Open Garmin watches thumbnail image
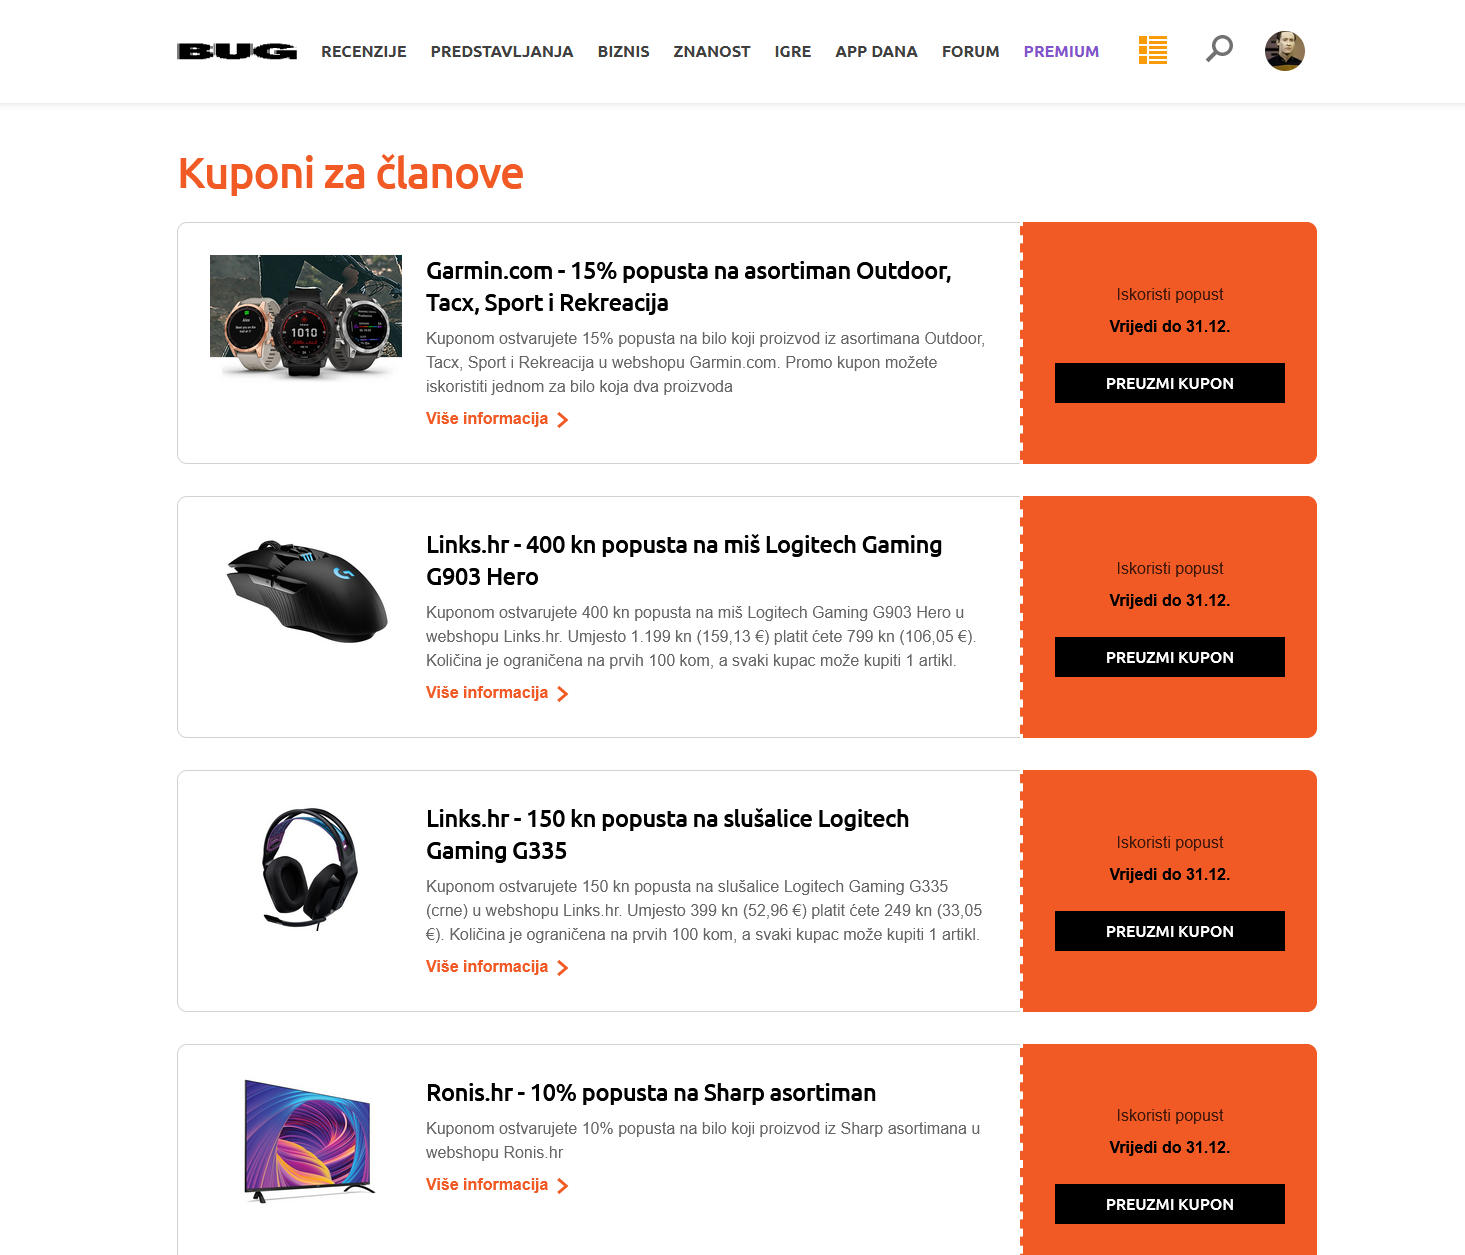1465x1255 pixels. coord(306,316)
